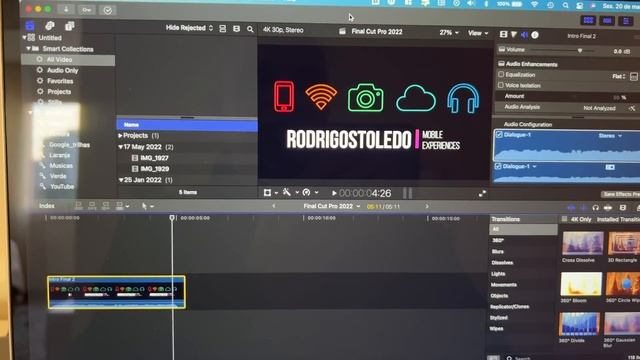Open the Stereo channel dropdown on Dialogue-1
640x360 pixels.
click(x=610, y=136)
